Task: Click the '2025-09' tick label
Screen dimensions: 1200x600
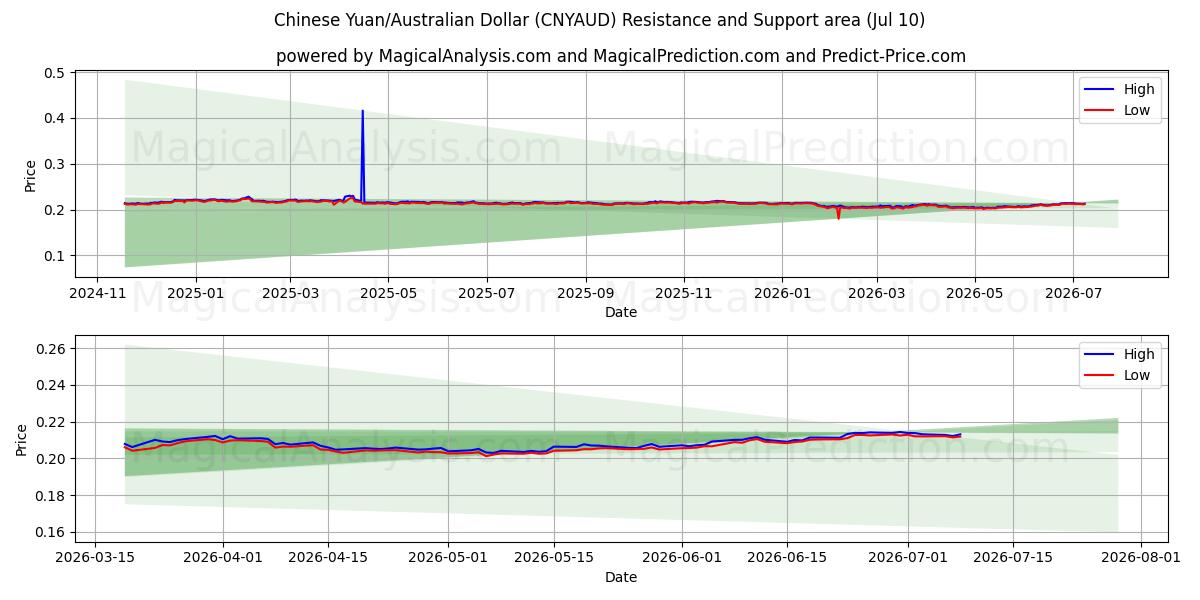Action: pos(585,293)
